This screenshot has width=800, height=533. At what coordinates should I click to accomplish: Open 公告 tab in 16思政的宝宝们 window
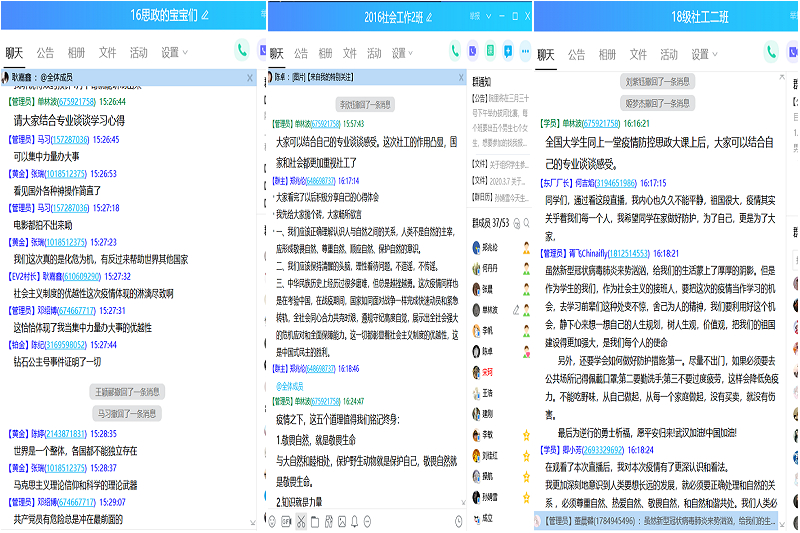(x=45, y=53)
